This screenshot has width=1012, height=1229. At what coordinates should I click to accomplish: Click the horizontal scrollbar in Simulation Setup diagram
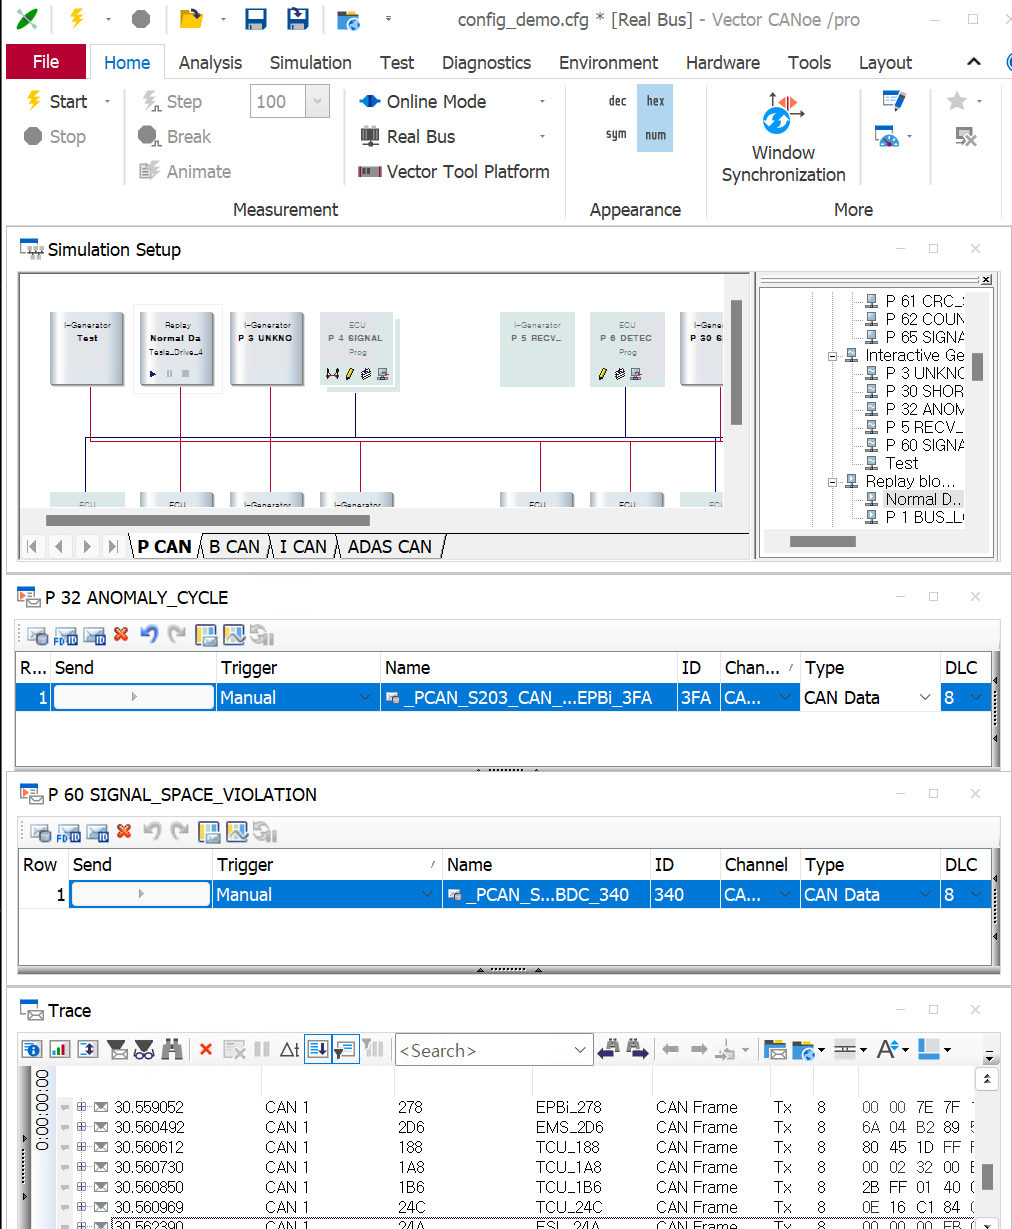click(208, 519)
